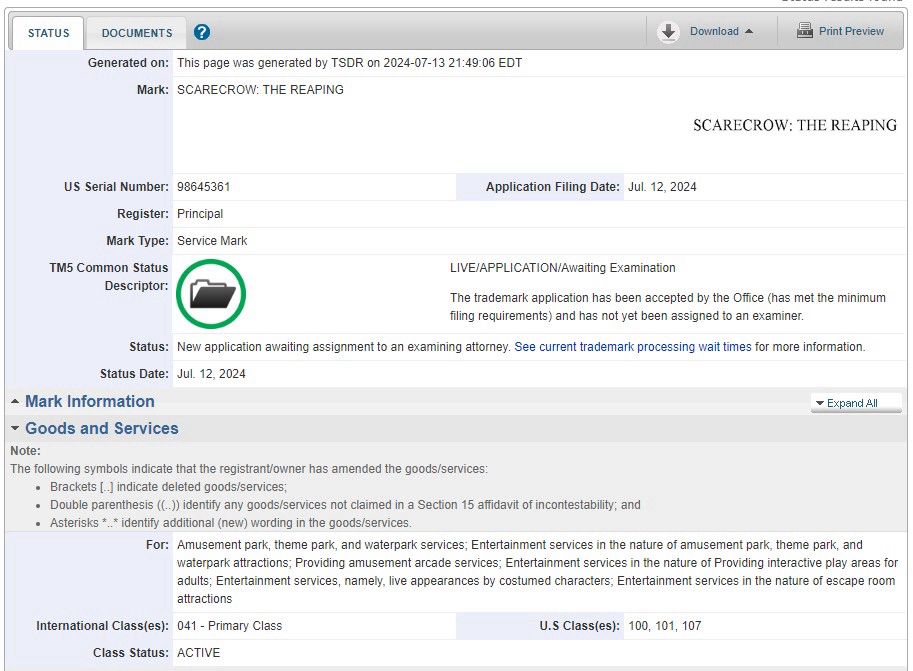The width and height of the screenshot is (913, 671).
Task: Click the 'Brackets [..] indicate deleted goods/services' note
Action: click(x=168, y=487)
